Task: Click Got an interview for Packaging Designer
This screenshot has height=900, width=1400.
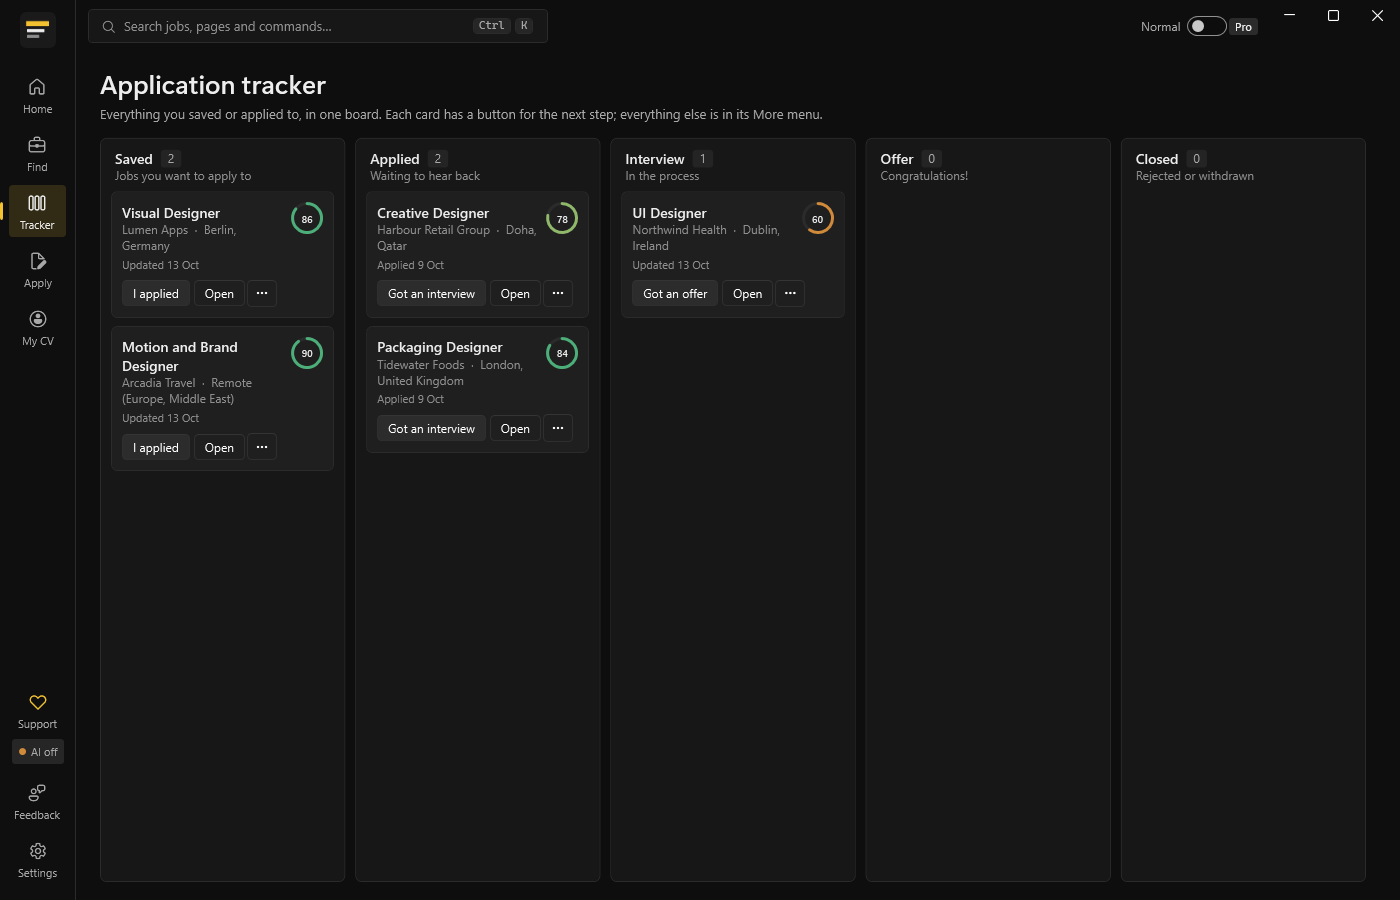Action: coord(432,428)
